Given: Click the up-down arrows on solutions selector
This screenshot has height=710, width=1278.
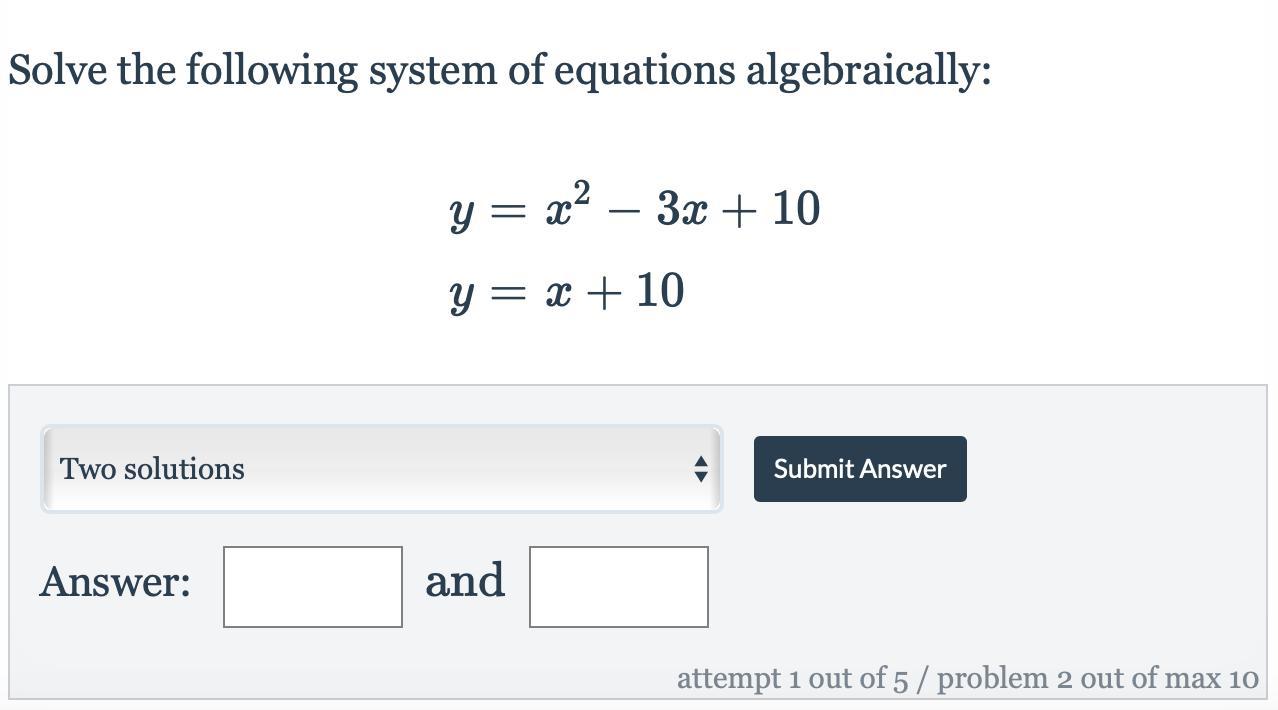Looking at the screenshot, I should (x=700, y=469).
